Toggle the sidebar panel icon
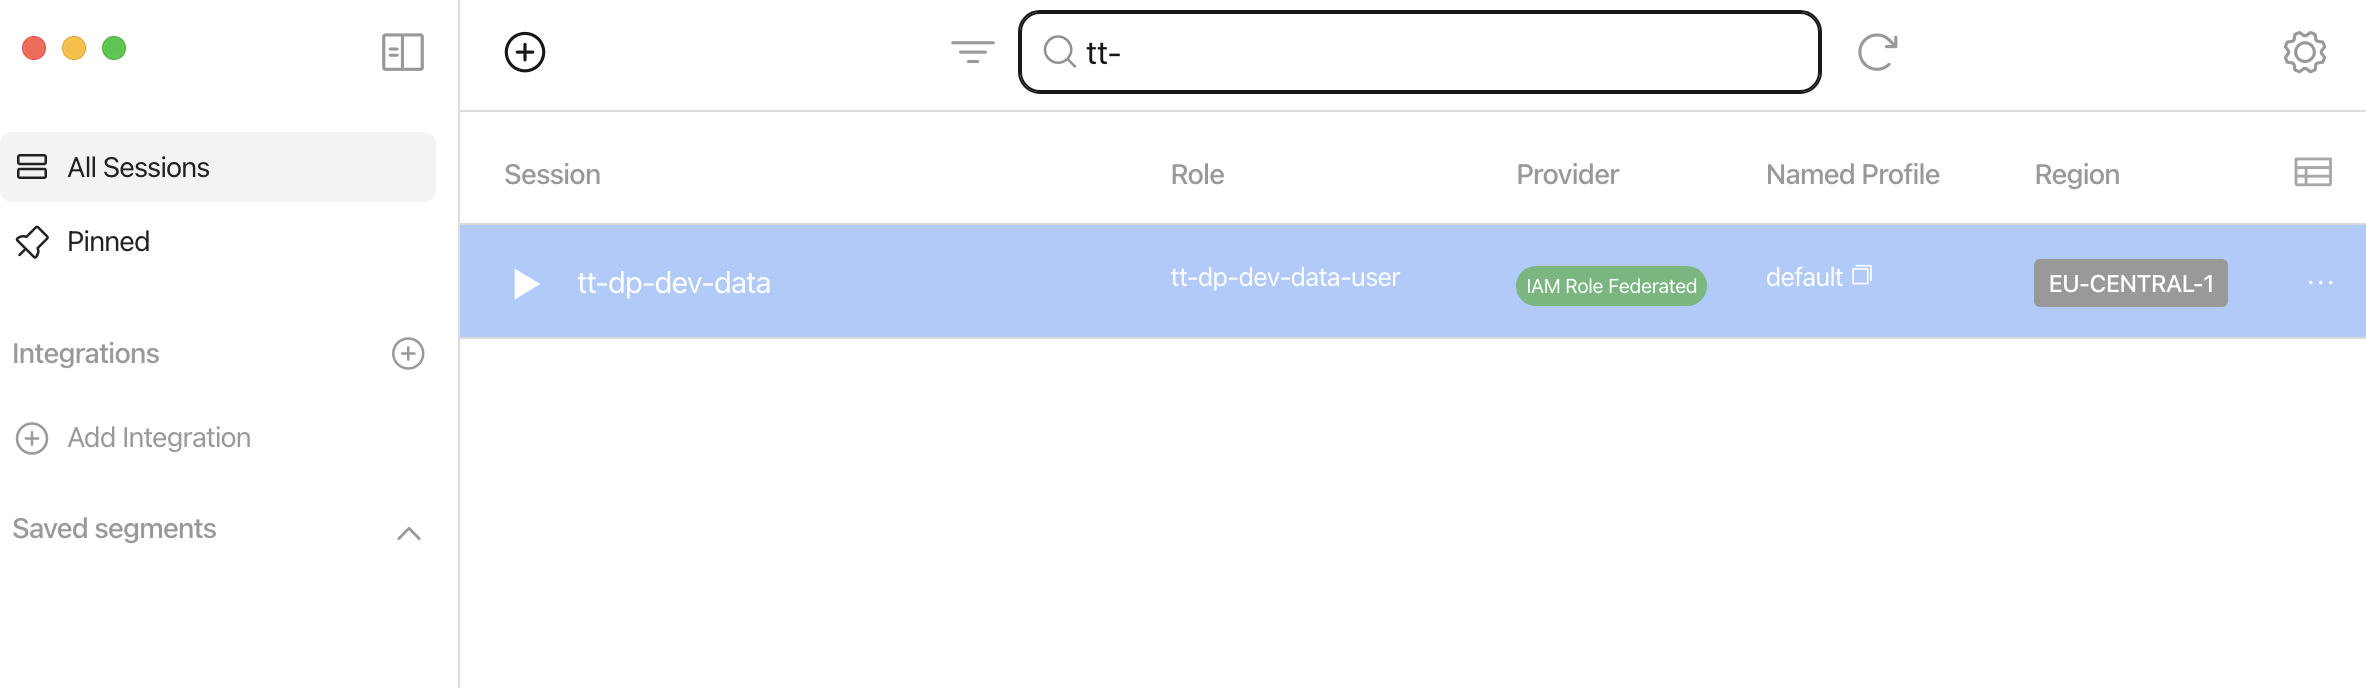 pos(402,52)
